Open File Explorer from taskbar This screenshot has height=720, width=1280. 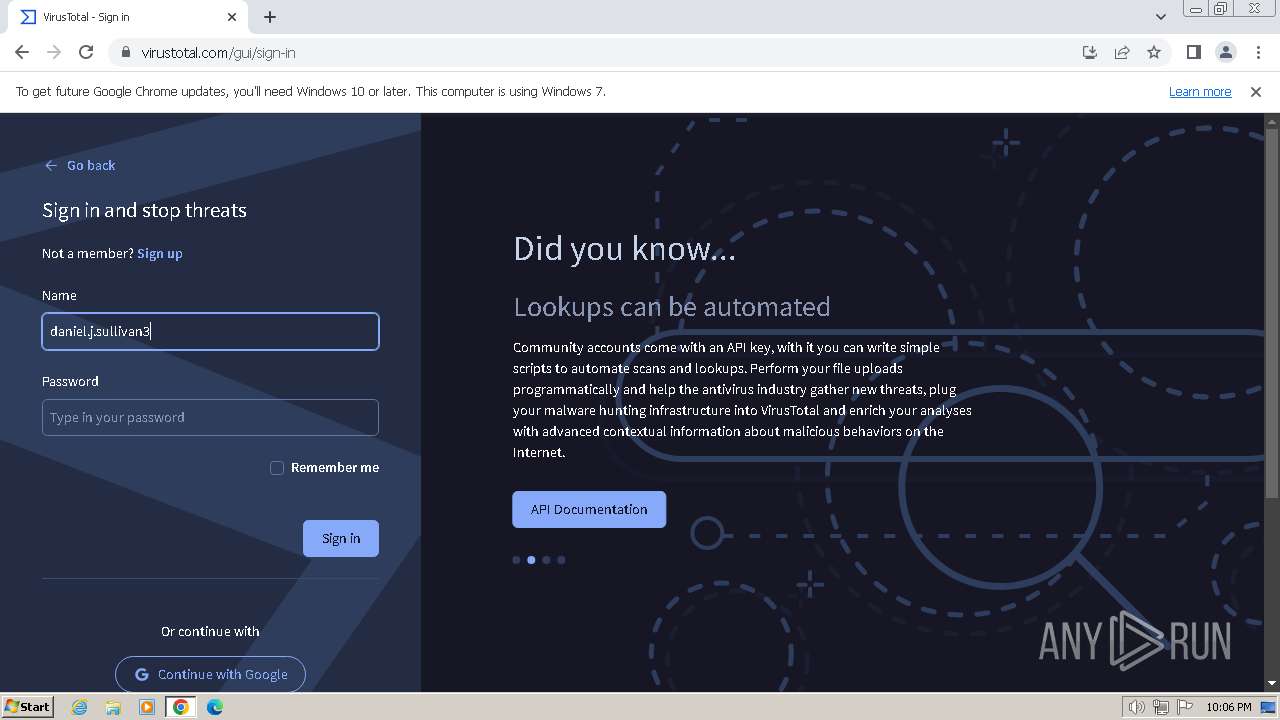click(113, 707)
